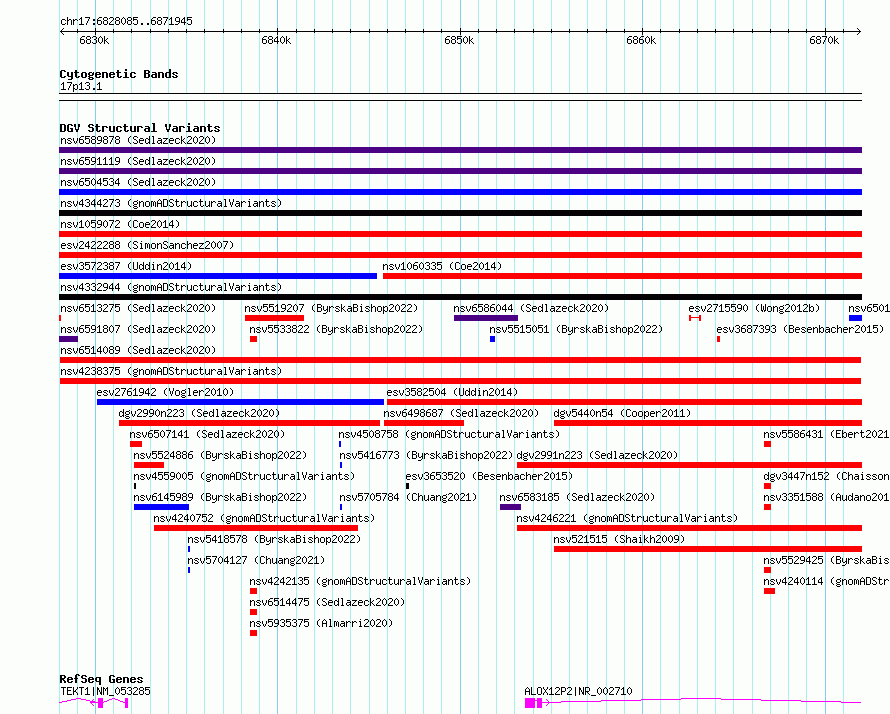890x714 pixels.
Task: Select the nsv6498687 (Sedlazeck2020) red bar
Action: (424, 423)
